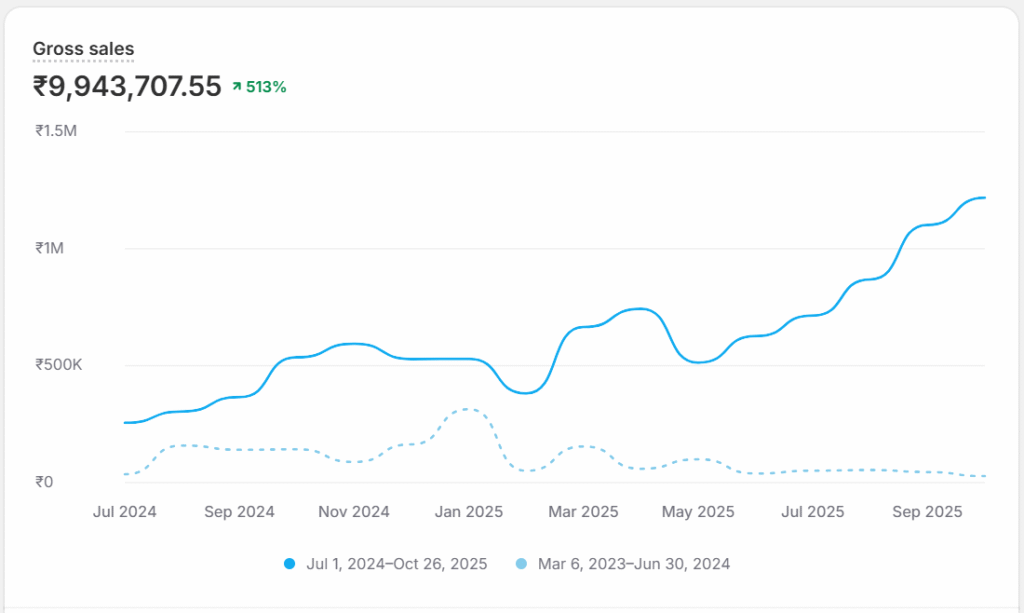Select the Jul 2024 axis label
Viewport: 1024px width, 613px height.
tap(127, 511)
